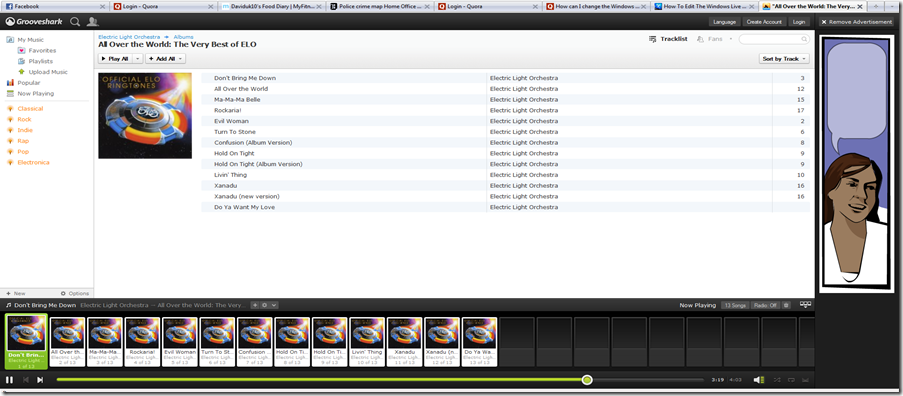Select the Do Ya Want My Love queue thumbnail
Screen dimensions: 903x396
[479, 342]
